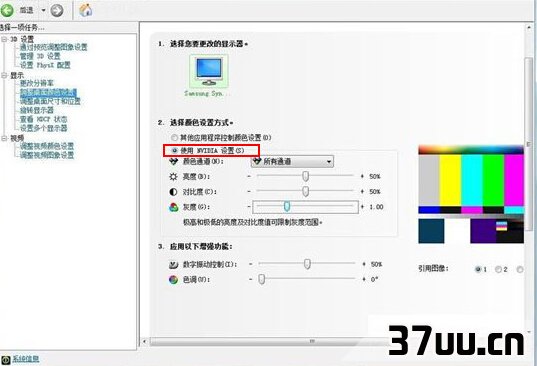The width and height of the screenshot is (537, 366).
Task: Select the Samsung monitor icon
Action: [209, 72]
